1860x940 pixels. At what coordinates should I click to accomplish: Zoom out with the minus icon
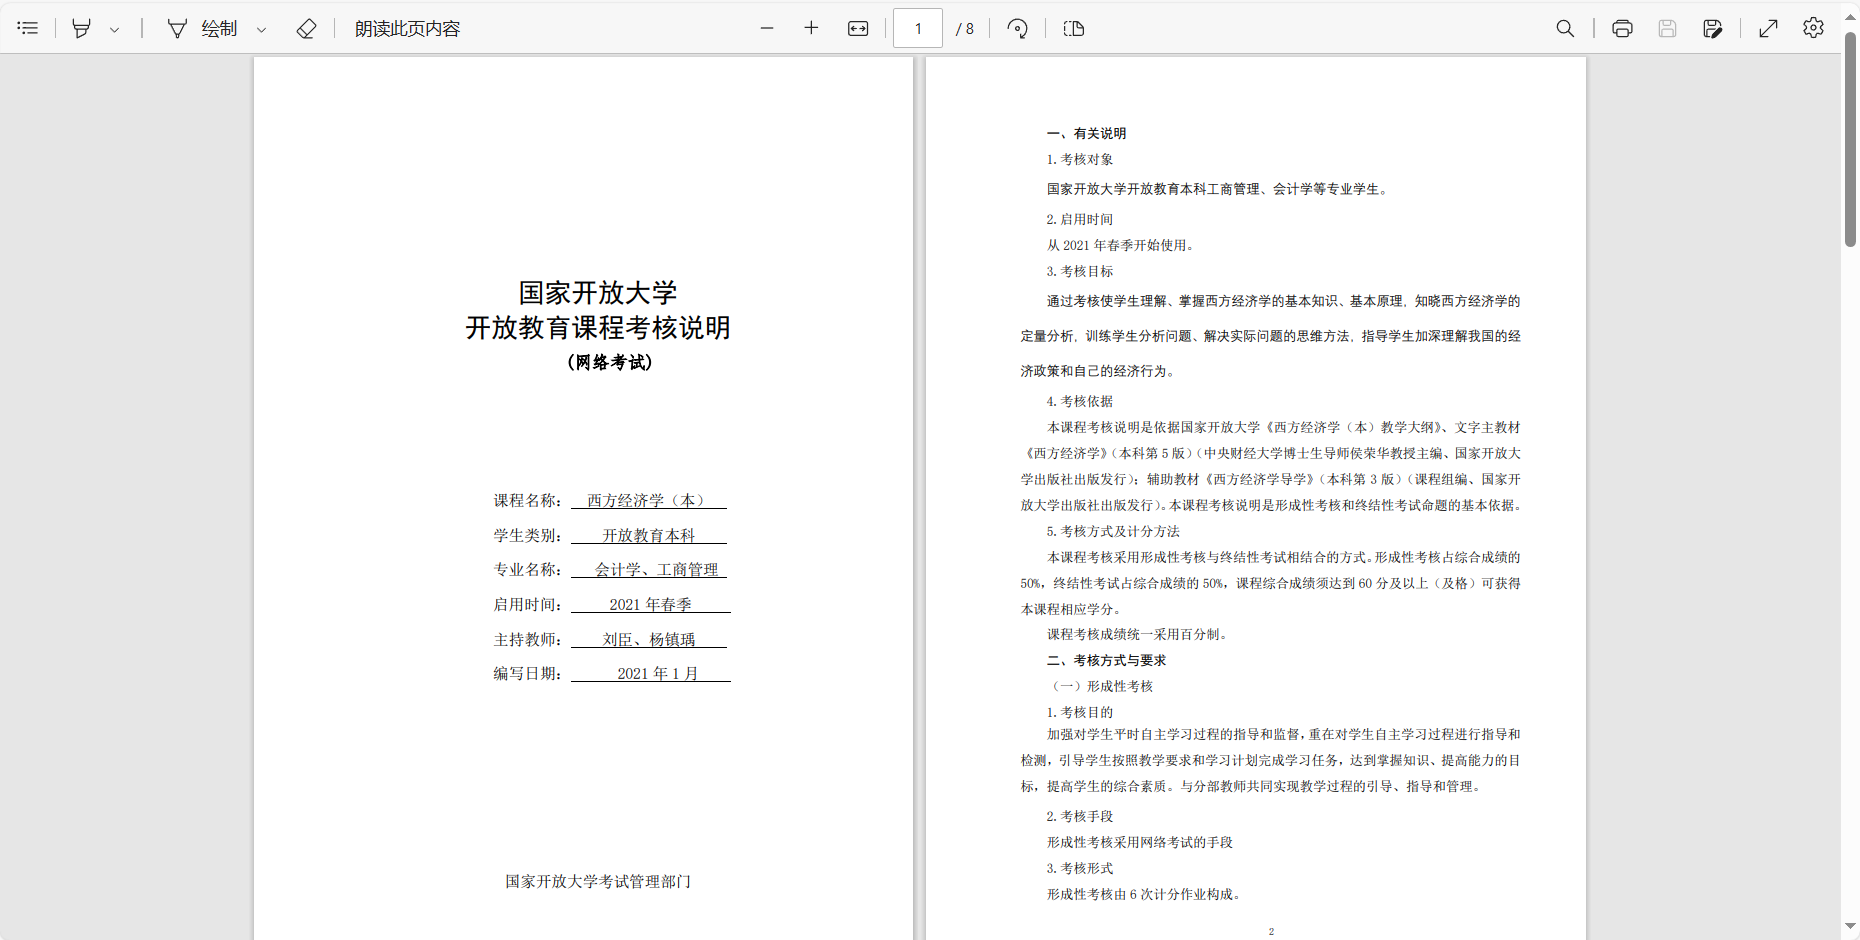pyautogui.click(x=767, y=28)
